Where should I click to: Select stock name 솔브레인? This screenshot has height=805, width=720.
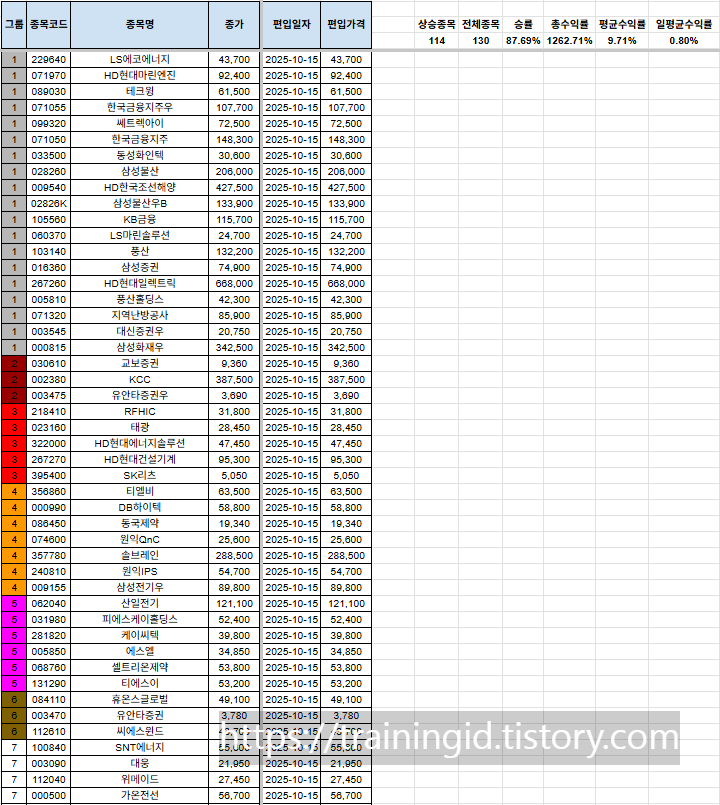click(140, 555)
